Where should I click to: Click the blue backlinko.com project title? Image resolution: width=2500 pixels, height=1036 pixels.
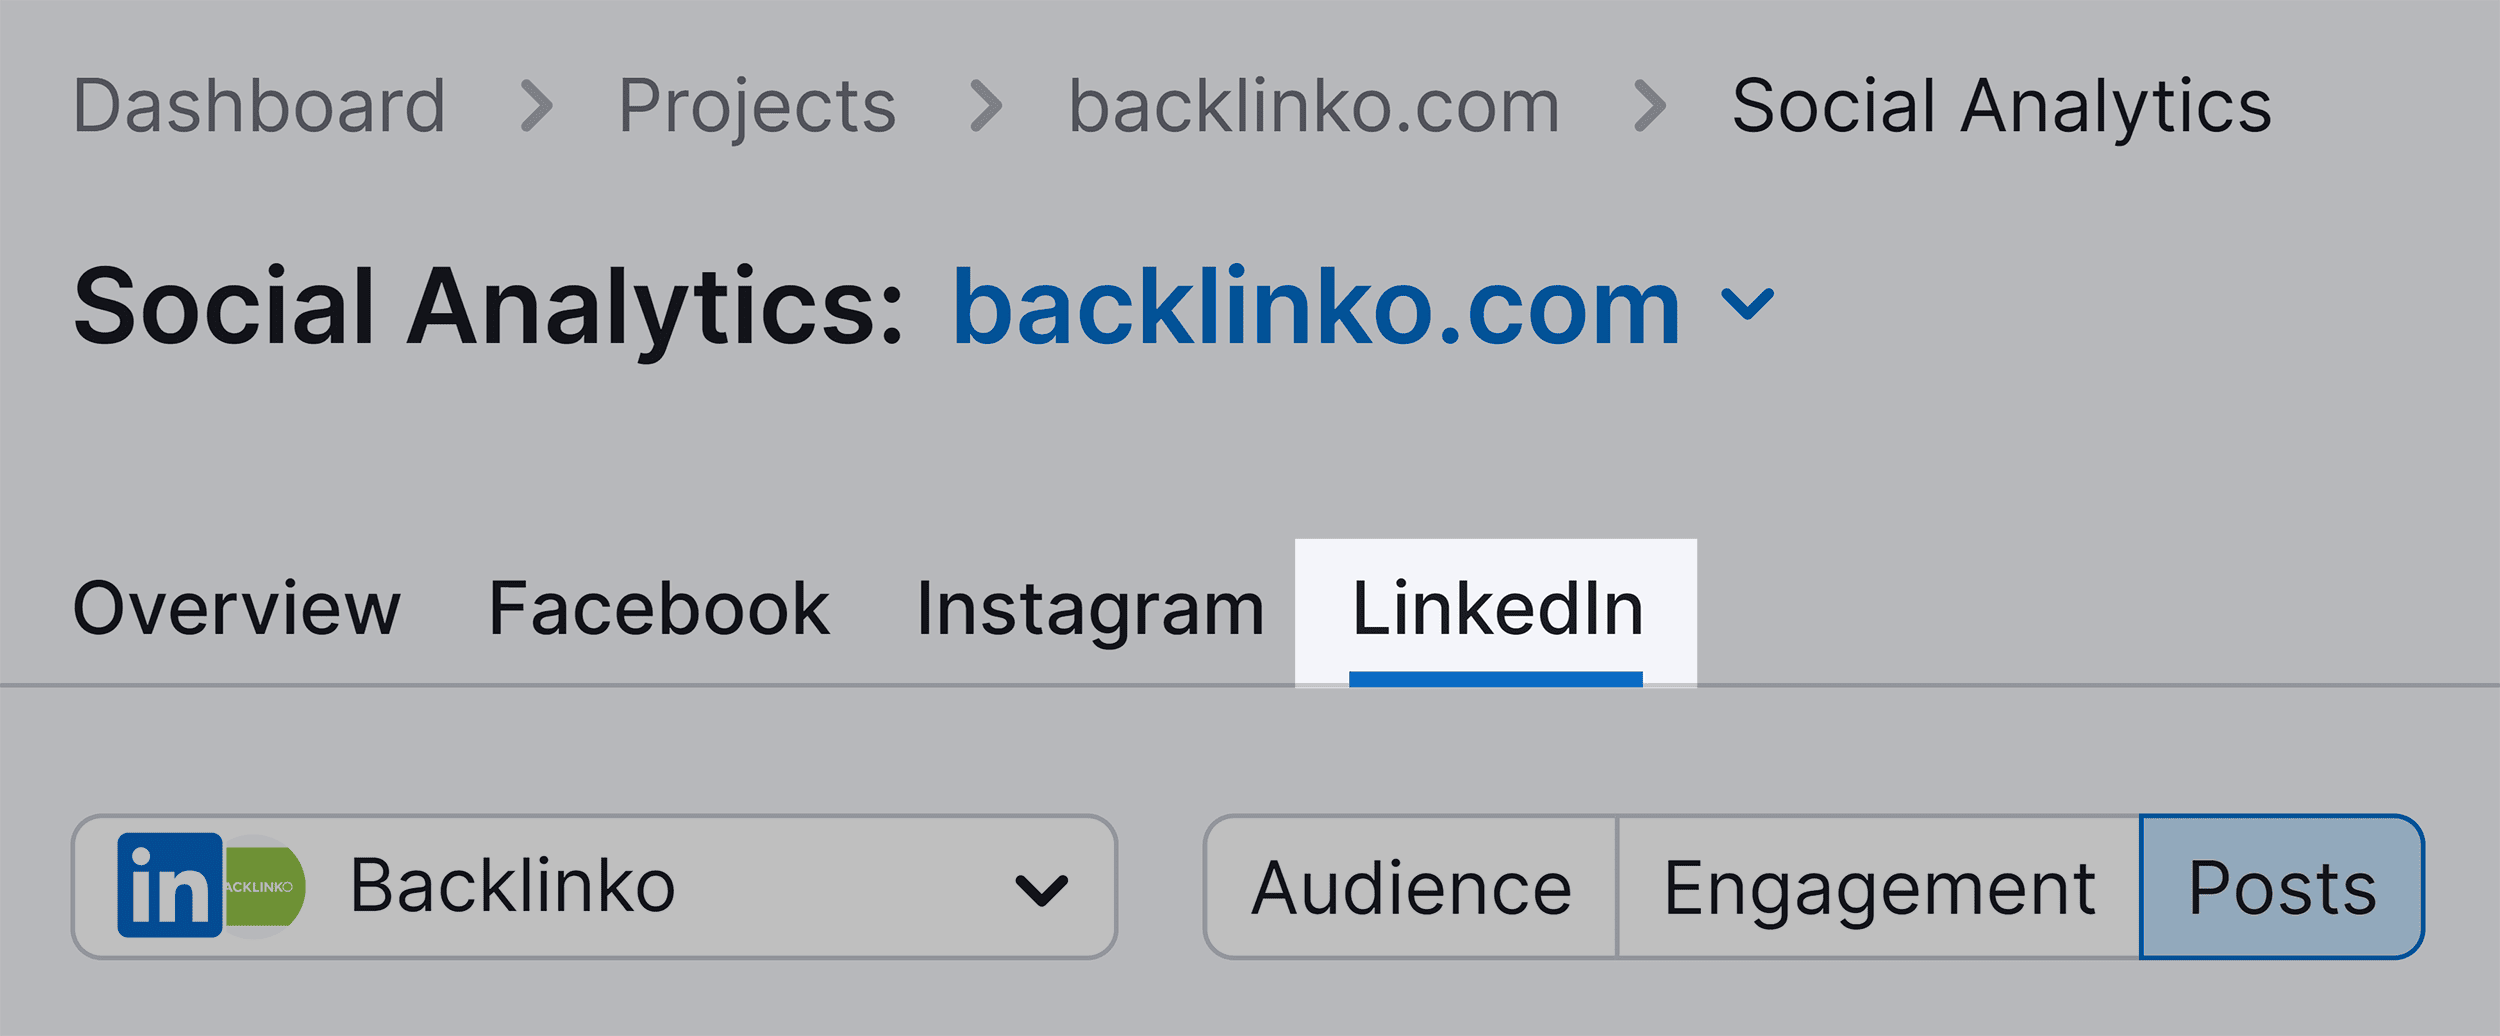[x=1316, y=308]
